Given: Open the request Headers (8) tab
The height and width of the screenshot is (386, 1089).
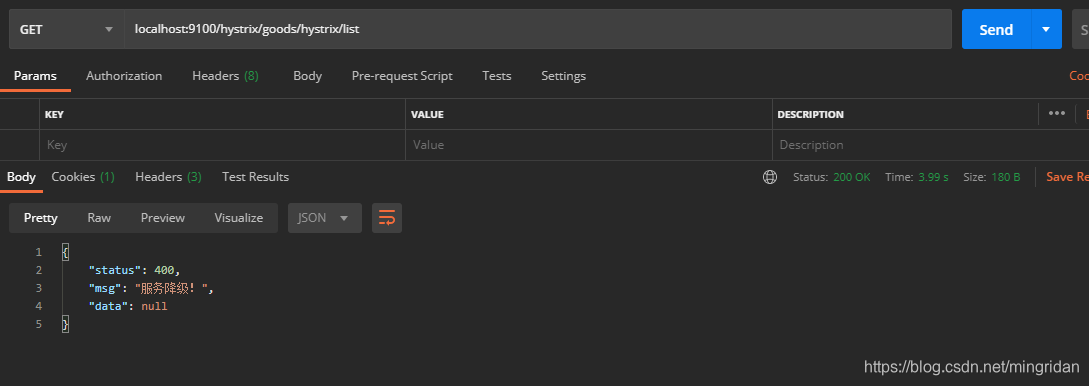Looking at the screenshot, I should tap(225, 76).
